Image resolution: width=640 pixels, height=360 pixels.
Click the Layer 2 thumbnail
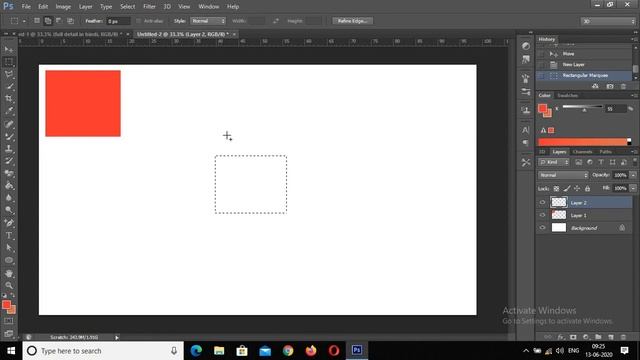[559, 202]
